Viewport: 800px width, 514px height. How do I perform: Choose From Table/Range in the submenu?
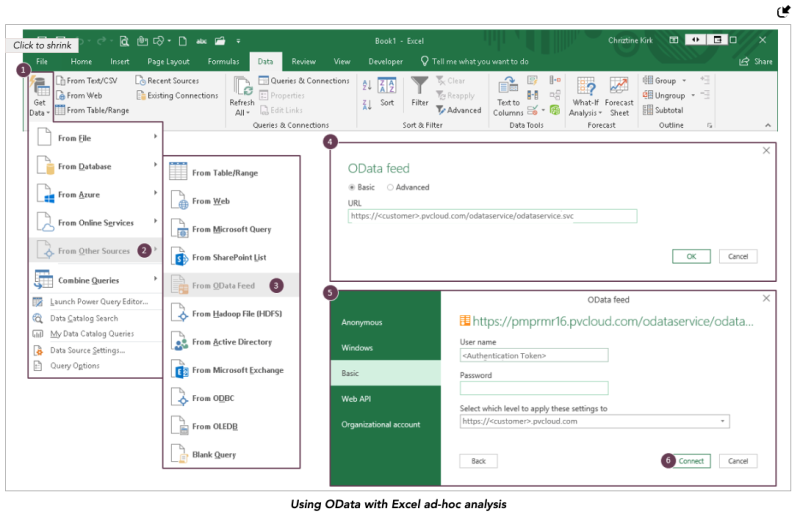231,173
